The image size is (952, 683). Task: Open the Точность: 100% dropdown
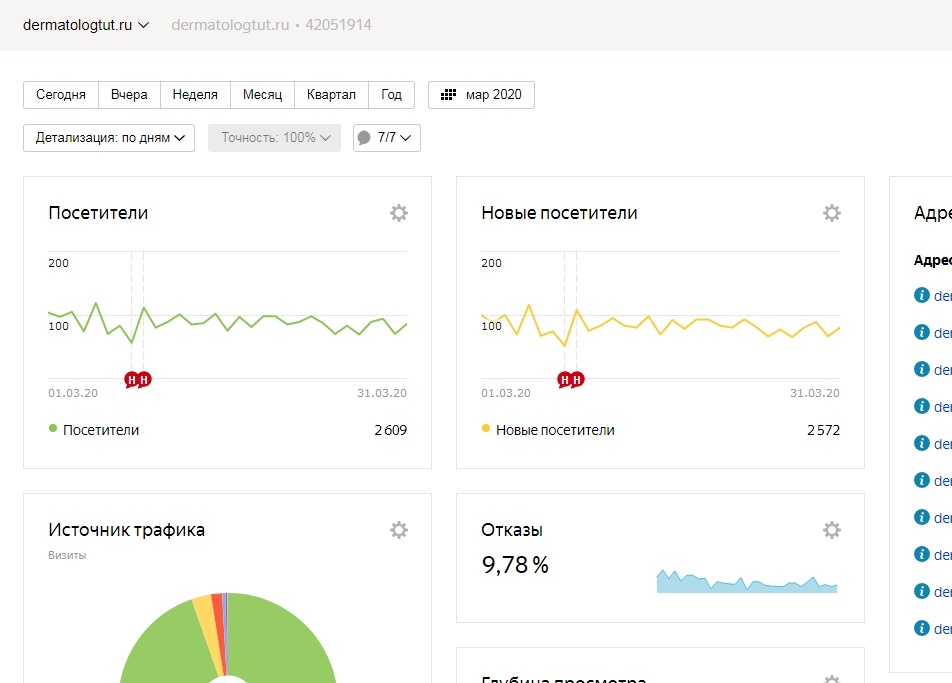coord(274,138)
